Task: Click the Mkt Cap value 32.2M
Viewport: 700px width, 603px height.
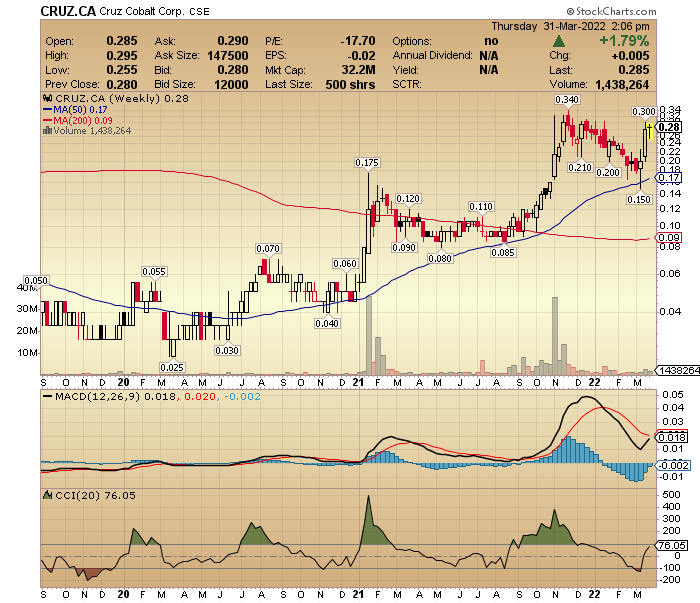Action: pos(358,70)
